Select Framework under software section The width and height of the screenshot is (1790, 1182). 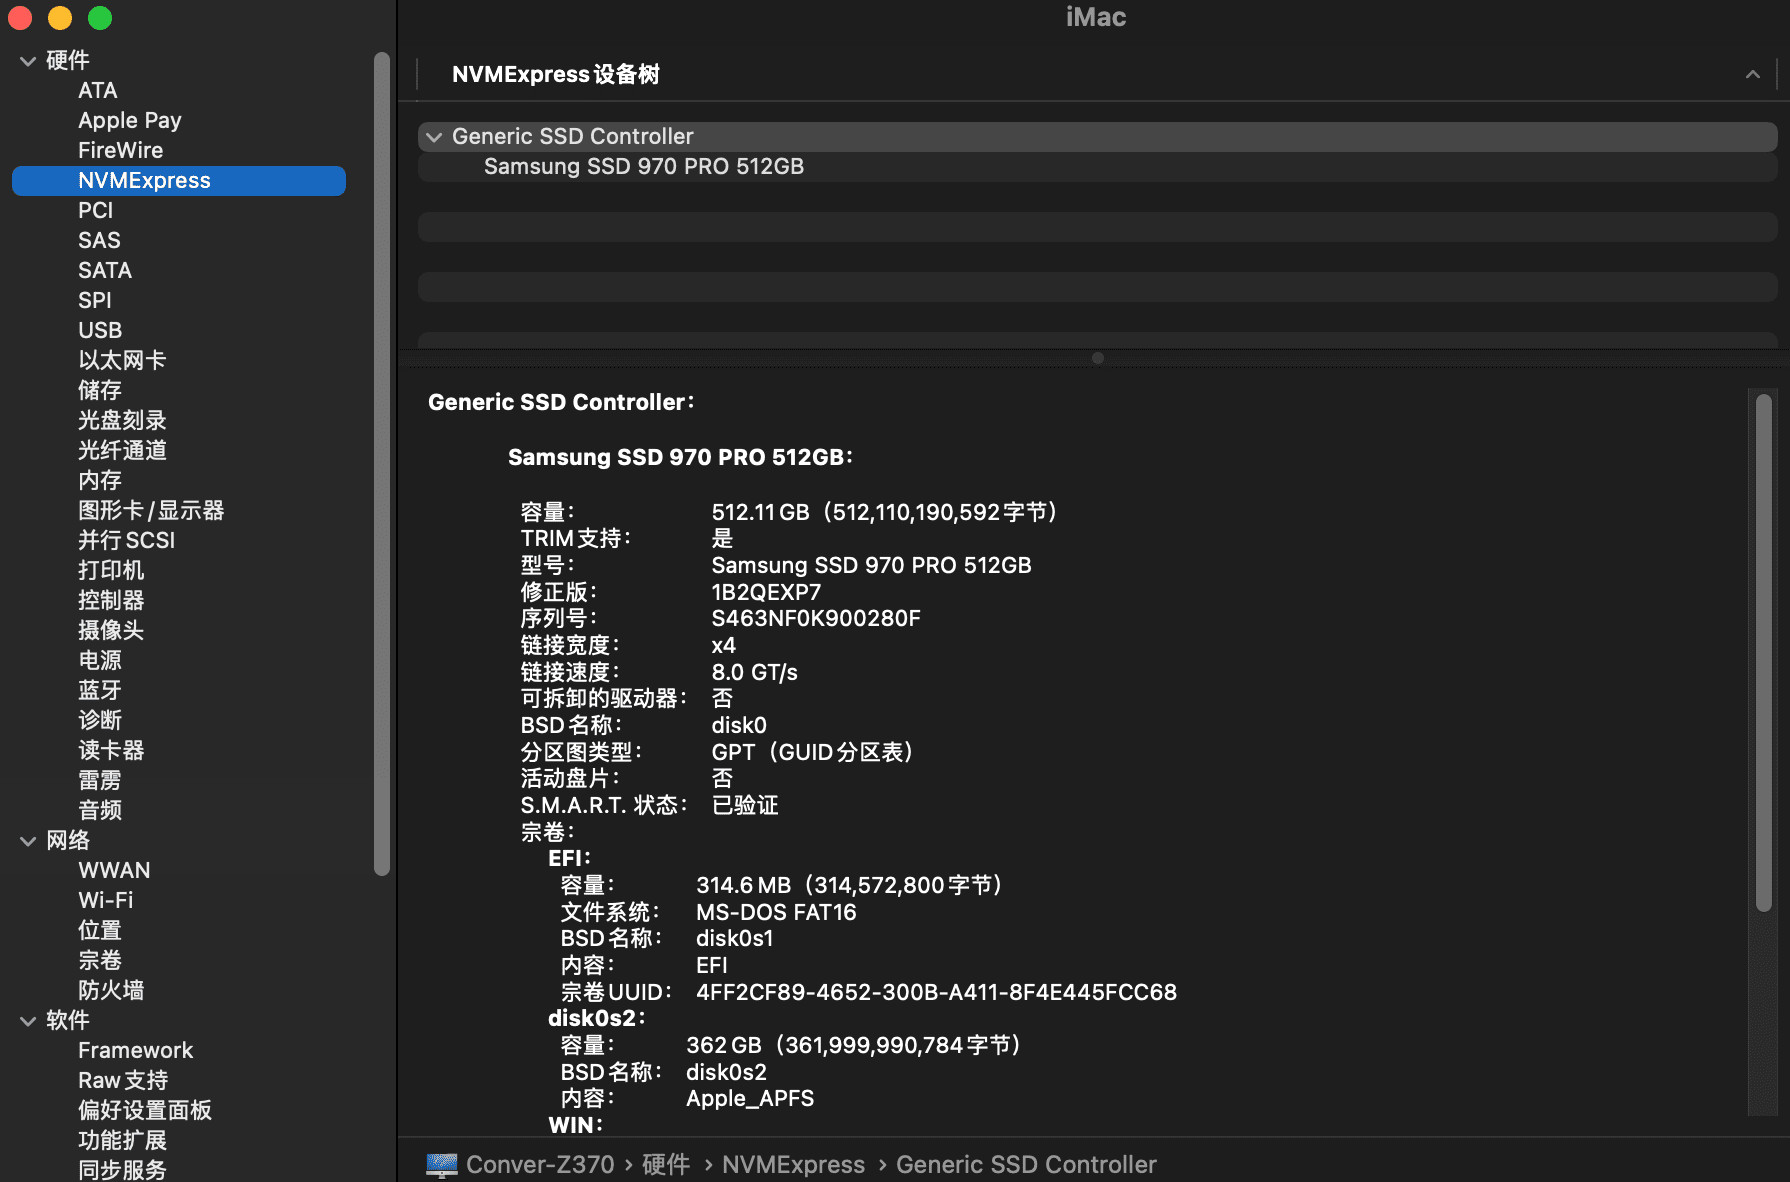pos(136,1051)
